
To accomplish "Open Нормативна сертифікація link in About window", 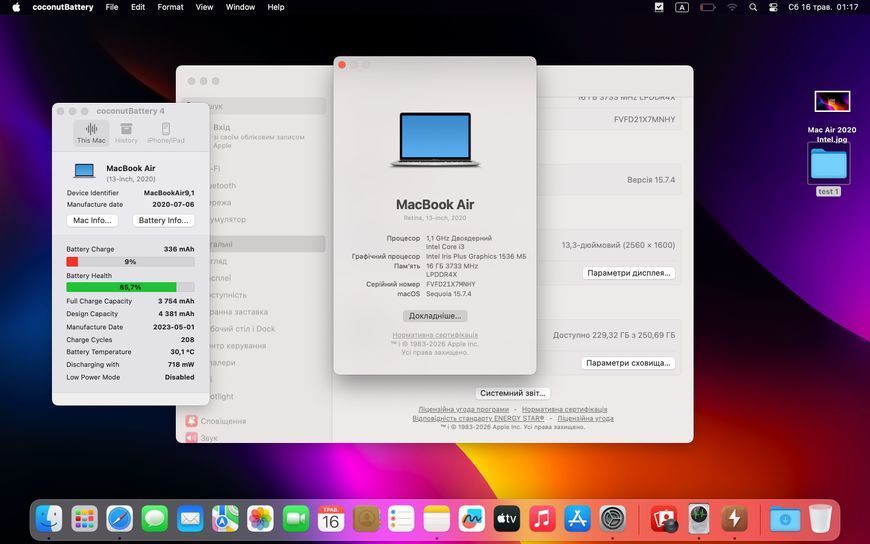I will [435, 335].
